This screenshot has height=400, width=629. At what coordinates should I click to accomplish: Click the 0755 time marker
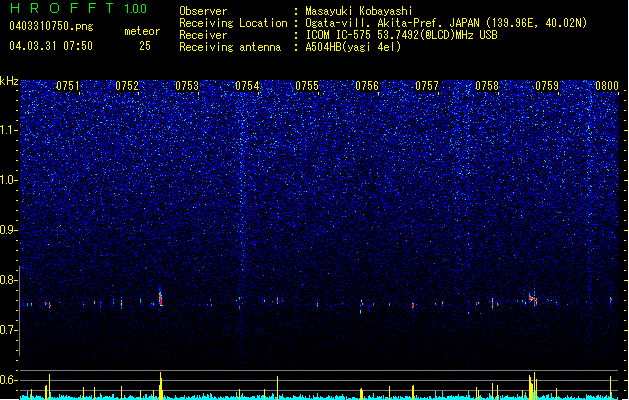point(307,86)
